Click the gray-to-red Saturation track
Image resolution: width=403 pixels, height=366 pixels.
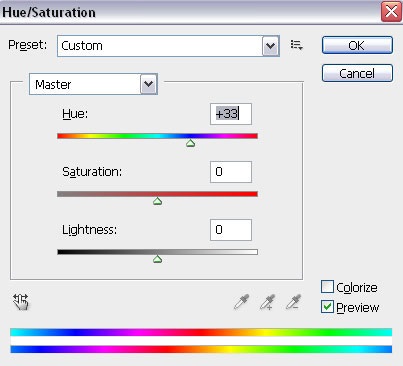157,194
